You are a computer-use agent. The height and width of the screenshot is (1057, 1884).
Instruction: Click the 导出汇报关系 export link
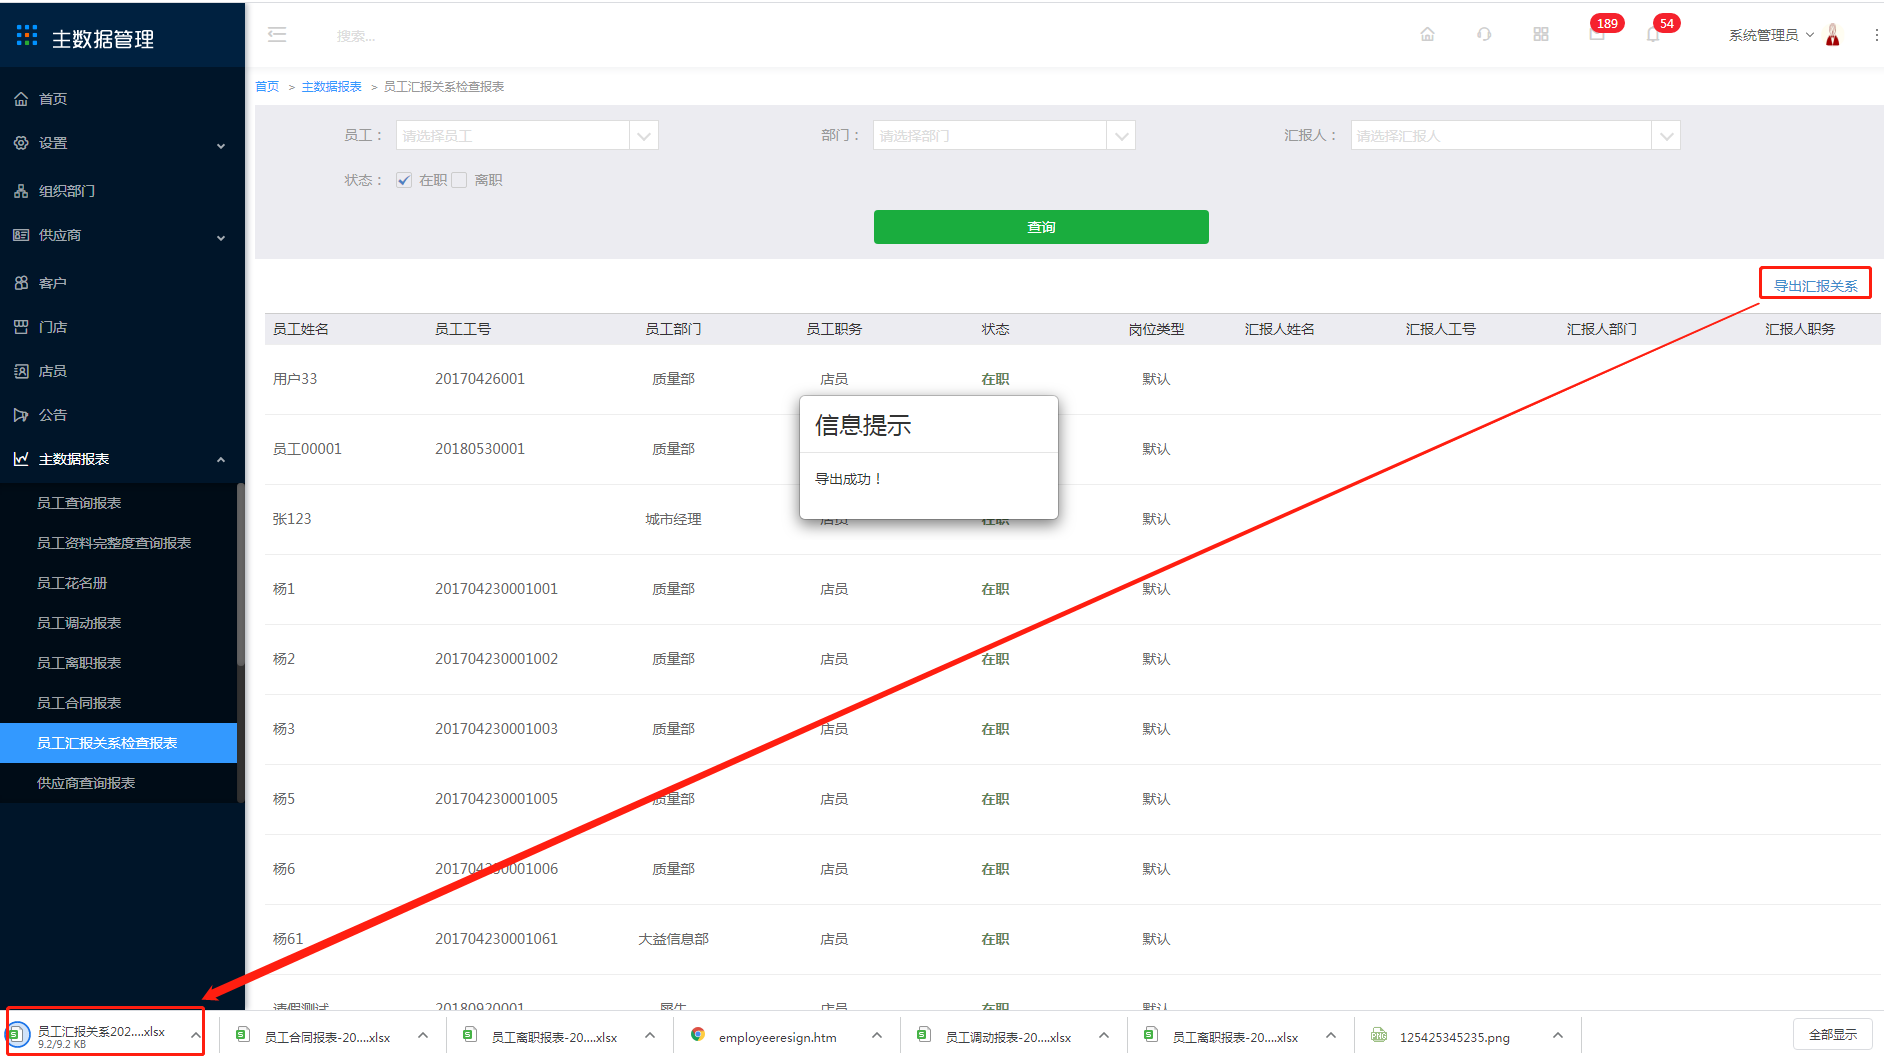tap(1815, 286)
